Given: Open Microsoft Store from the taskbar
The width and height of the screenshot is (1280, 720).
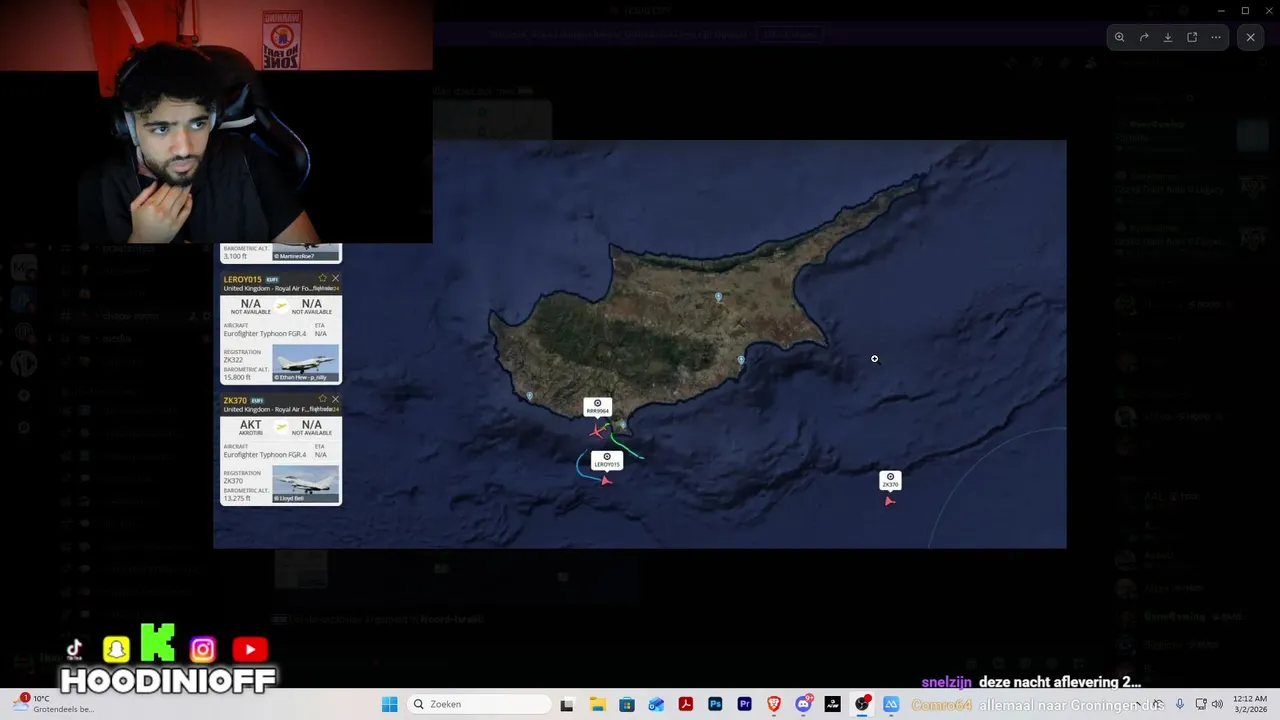Looking at the screenshot, I should pos(626,704).
